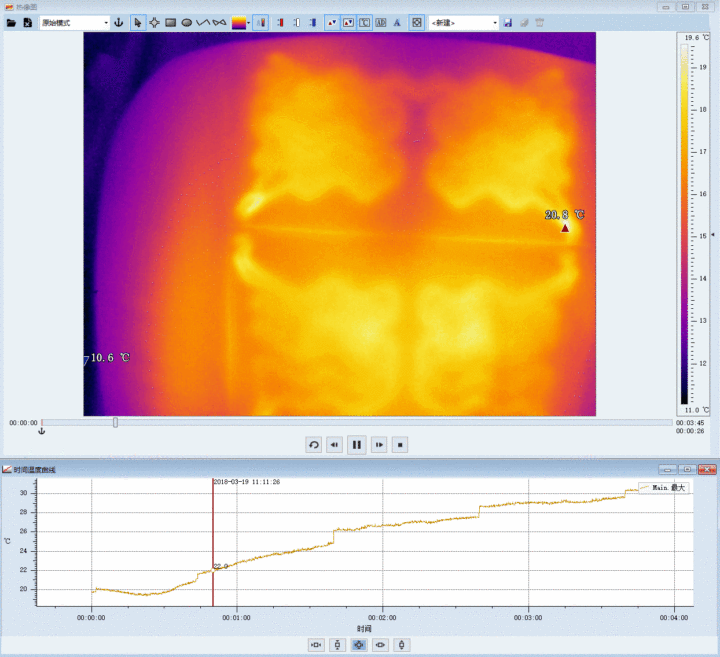Click the small anchor marker below the timeline
The height and width of the screenshot is (657, 720).
tap(41, 431)
